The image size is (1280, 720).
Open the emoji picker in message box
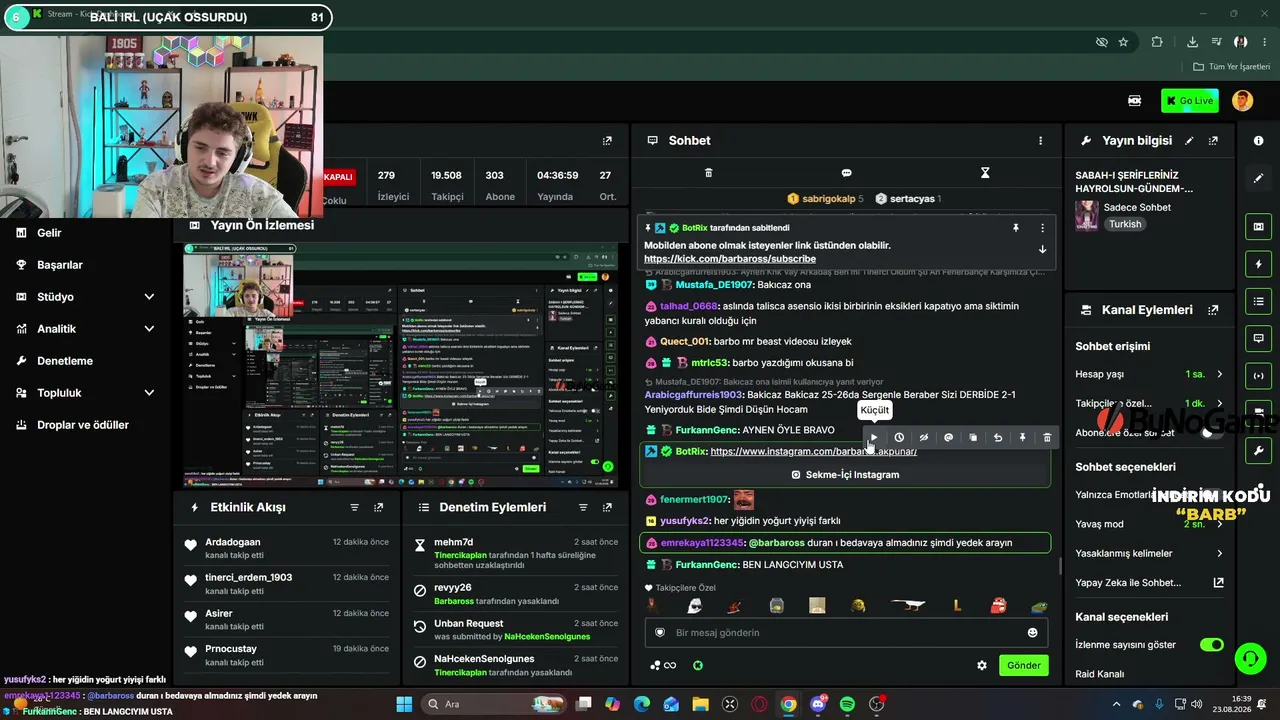[x=1033, y=633]
